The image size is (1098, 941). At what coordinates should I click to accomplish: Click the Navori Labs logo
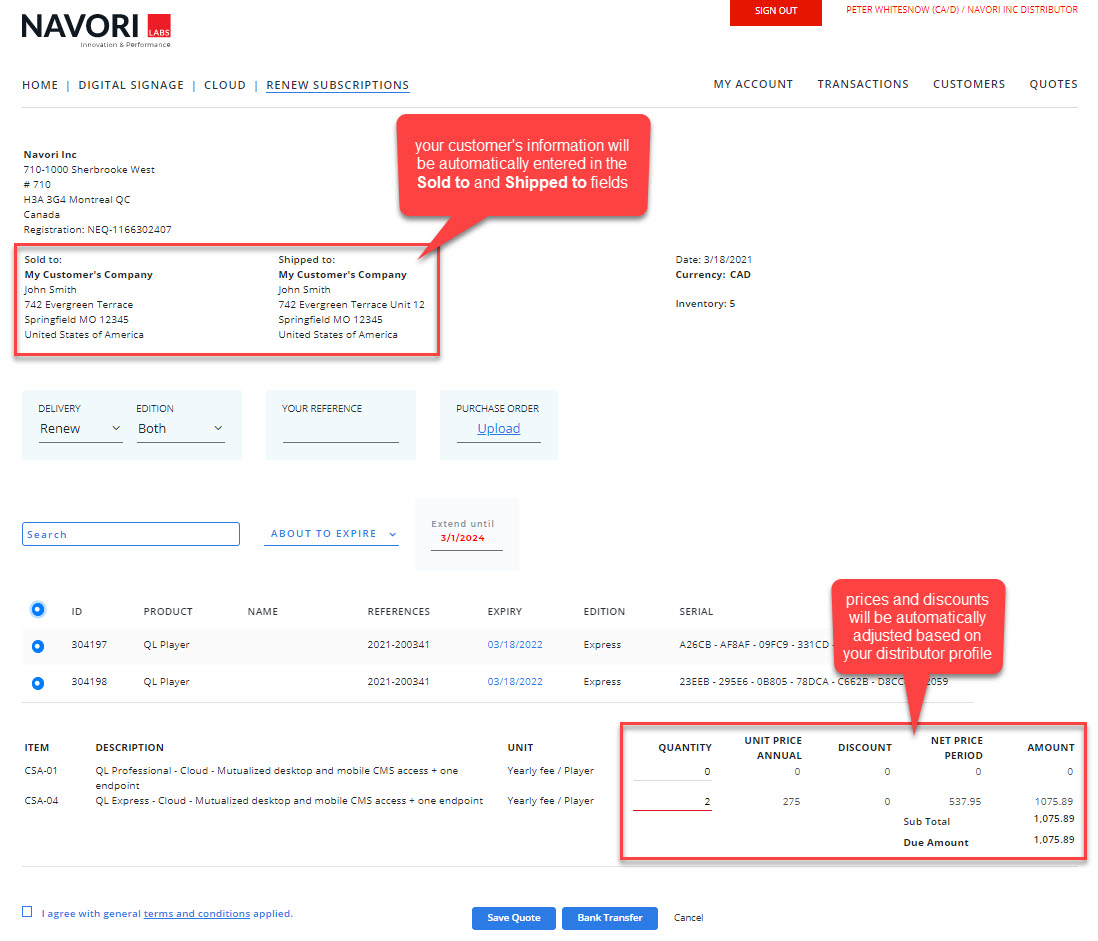96,29
